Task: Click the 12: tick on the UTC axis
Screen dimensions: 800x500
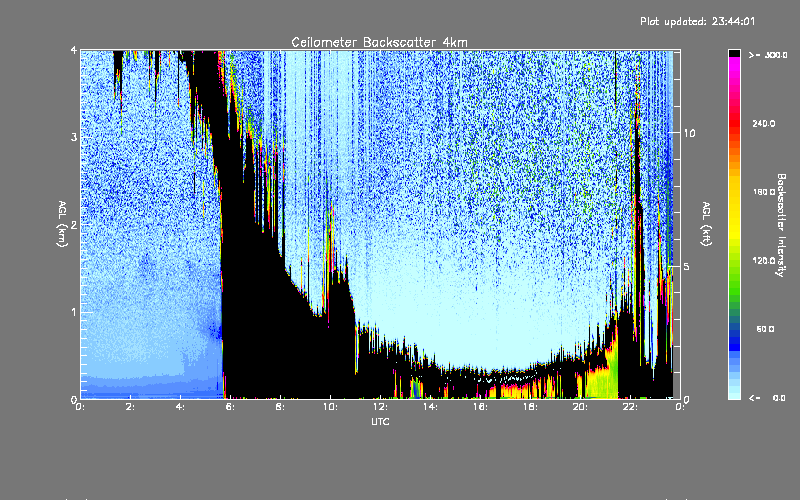Action: click(380, 407)
